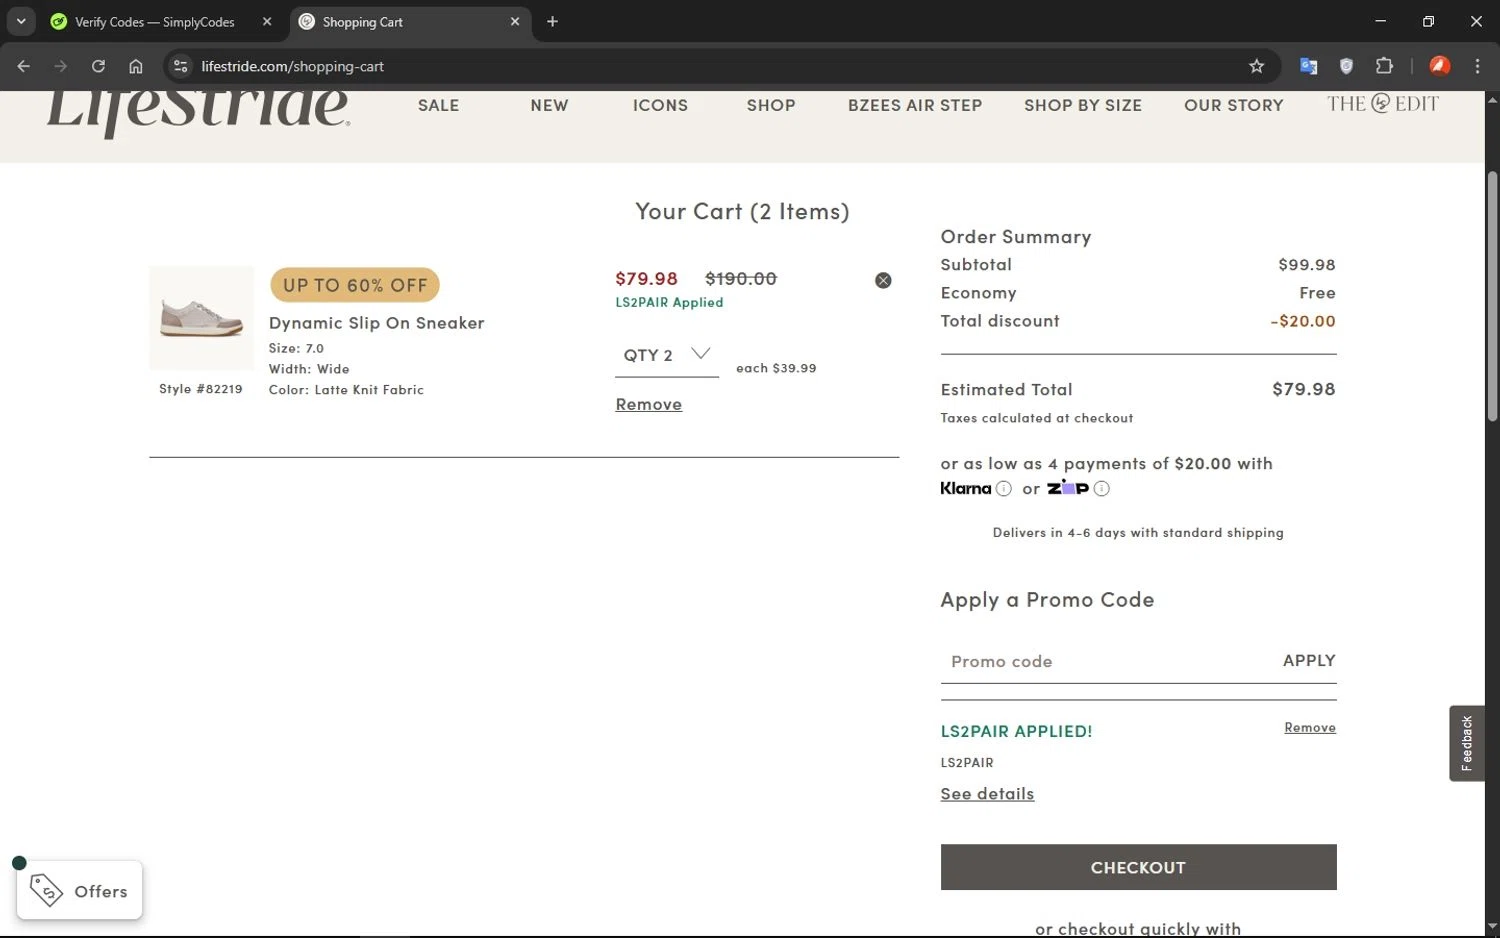Open the tab search dropdown arrow
1500x938 pixels.
[x=21, y=21]
